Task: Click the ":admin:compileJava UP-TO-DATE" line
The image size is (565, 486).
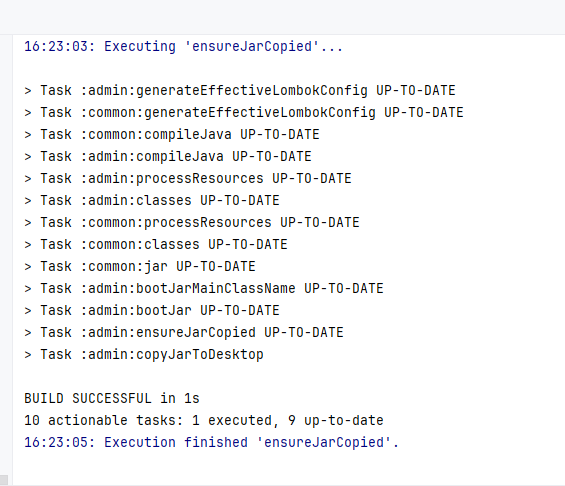Action: [168, 157]
